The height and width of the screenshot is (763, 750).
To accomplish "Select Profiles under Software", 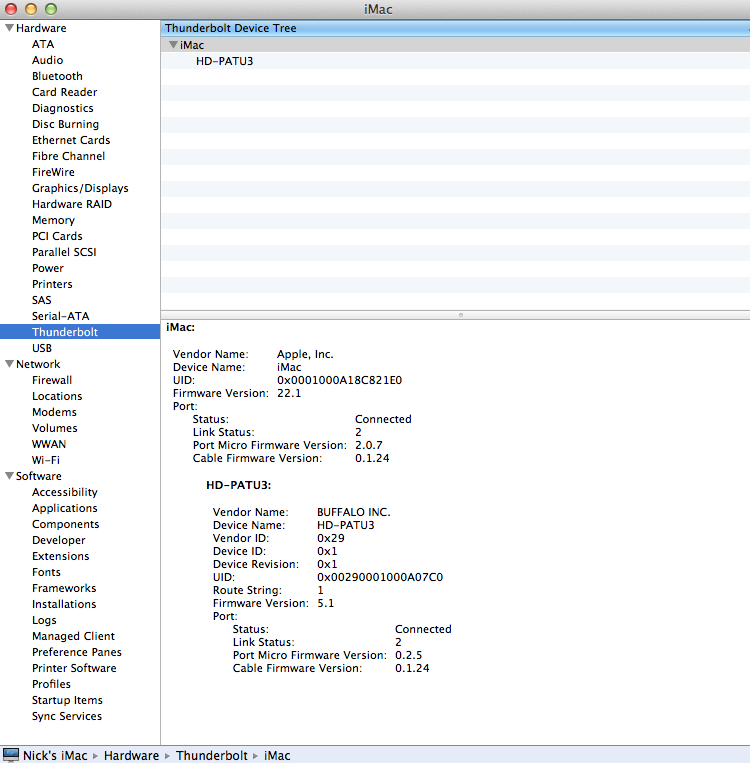I will click(x=51, y=684).
